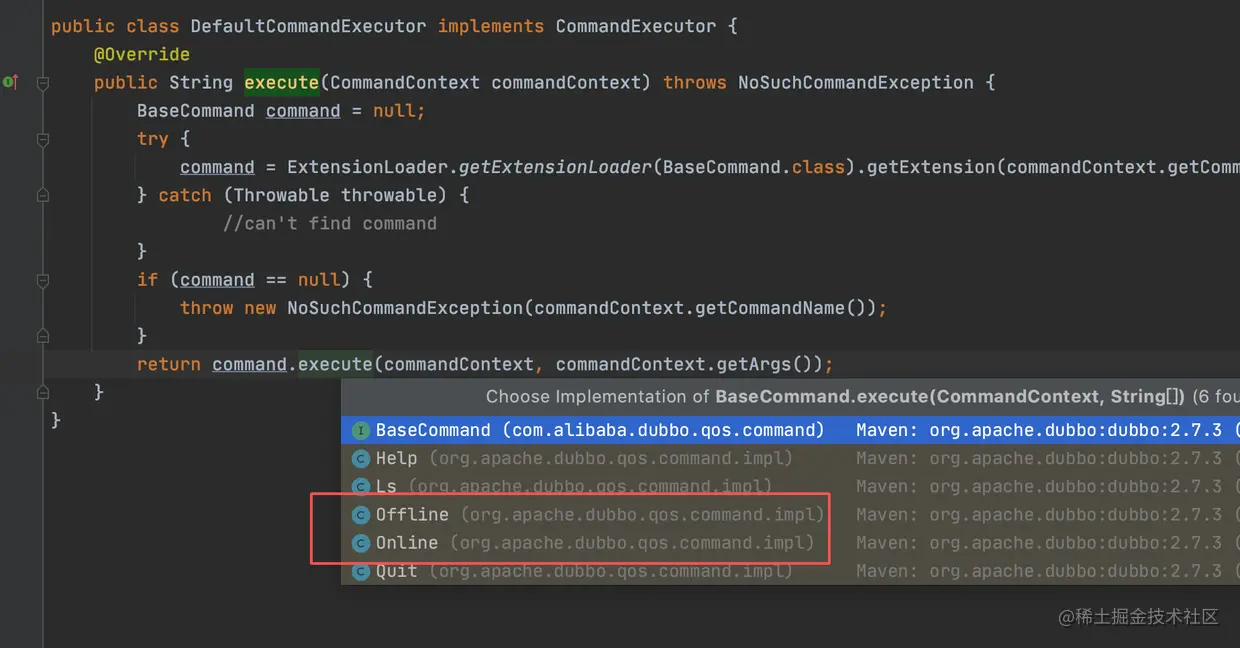
Task: Click the implements-method gutter icon beside execute
Action: click(x=10, y=82)
